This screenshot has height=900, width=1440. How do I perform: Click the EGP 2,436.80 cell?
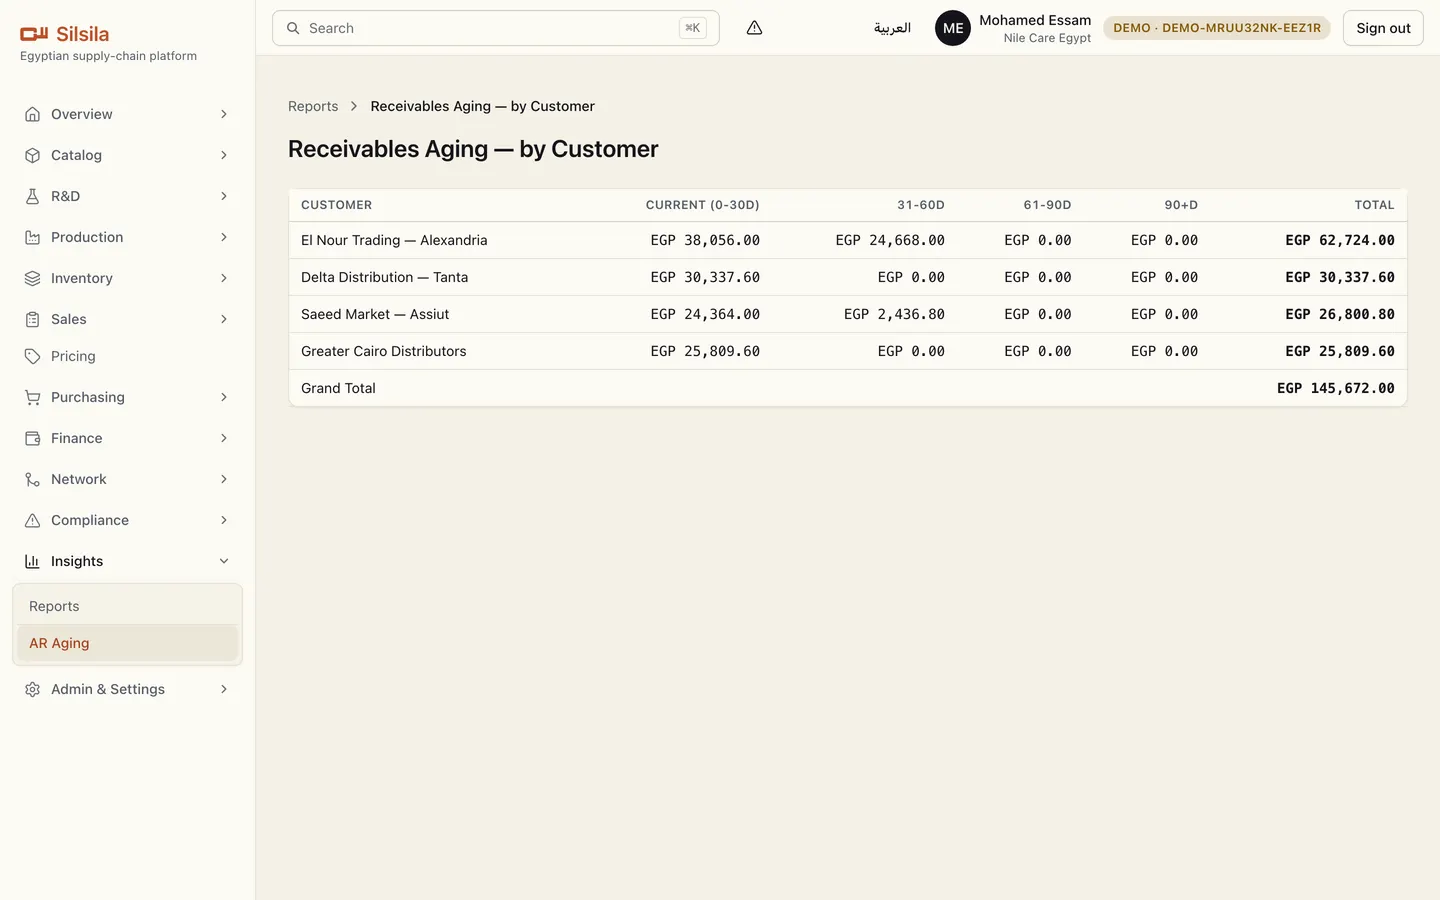point(894,314)
